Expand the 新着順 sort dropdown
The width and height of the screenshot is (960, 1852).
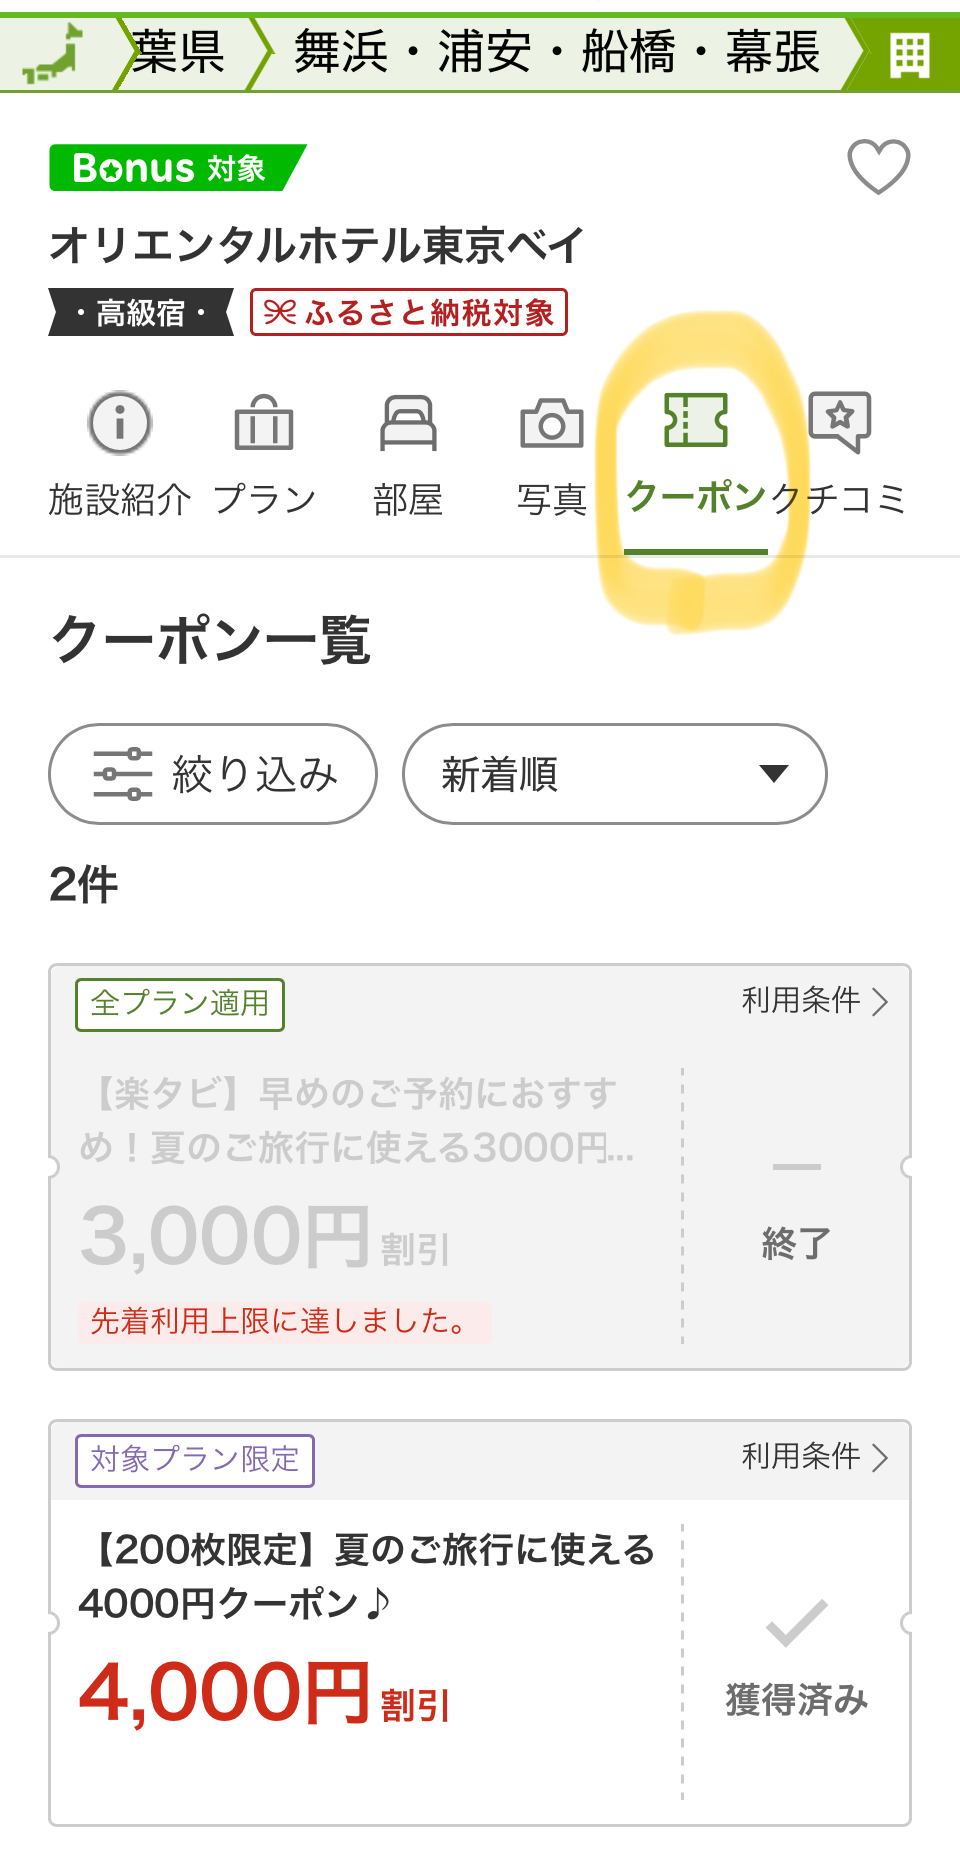[x=614, y=774]
